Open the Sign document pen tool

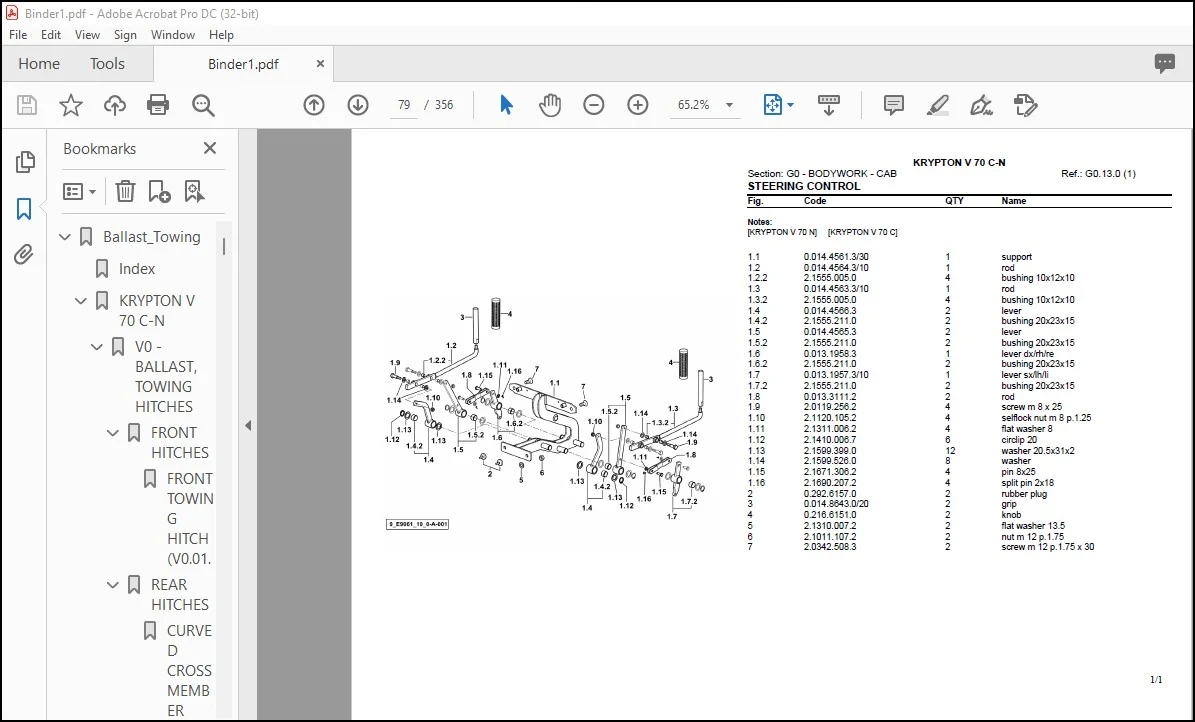coord(981,105)
